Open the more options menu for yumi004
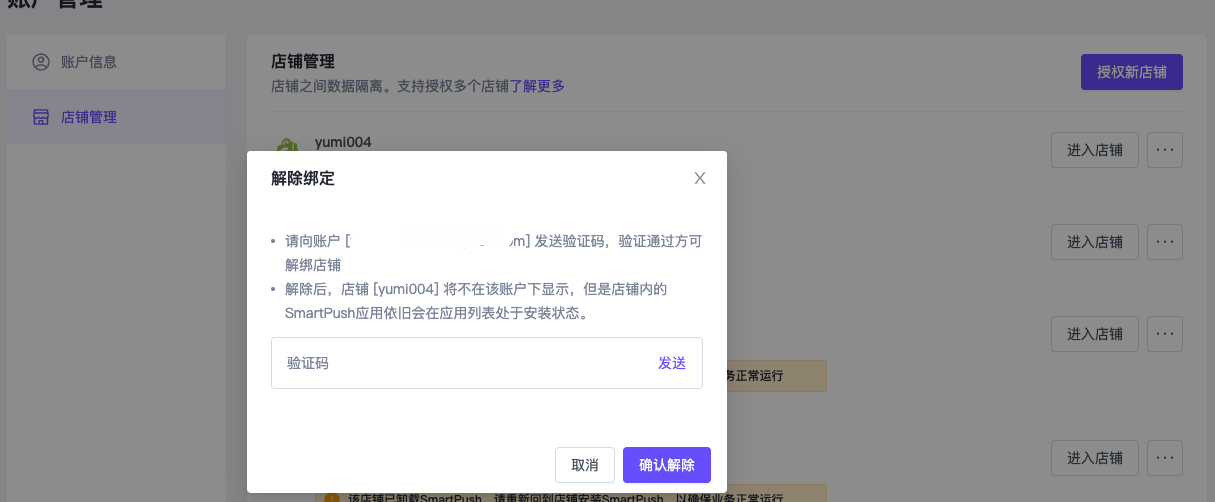The width and height of the screenshot is (1215, 502). [1164, 150]
